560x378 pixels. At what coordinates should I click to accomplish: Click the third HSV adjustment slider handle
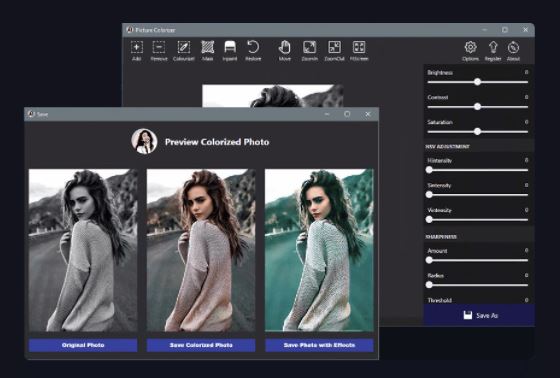coord(429,220)
